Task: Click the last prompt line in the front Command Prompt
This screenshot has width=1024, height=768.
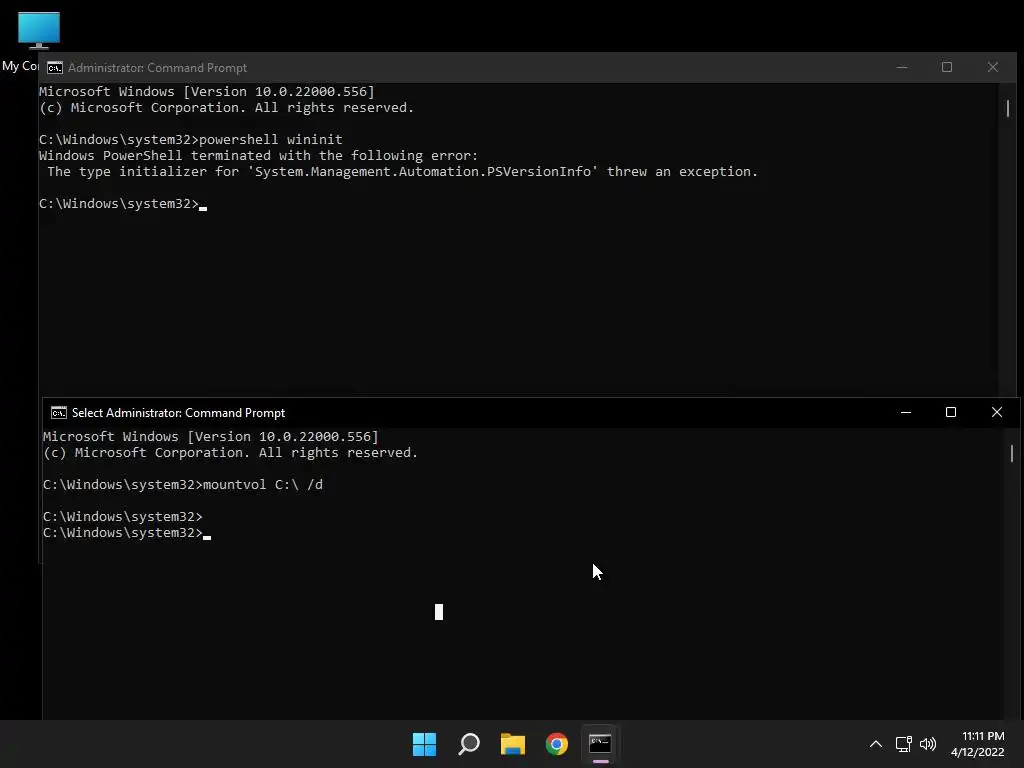Action: coord(127,533)
